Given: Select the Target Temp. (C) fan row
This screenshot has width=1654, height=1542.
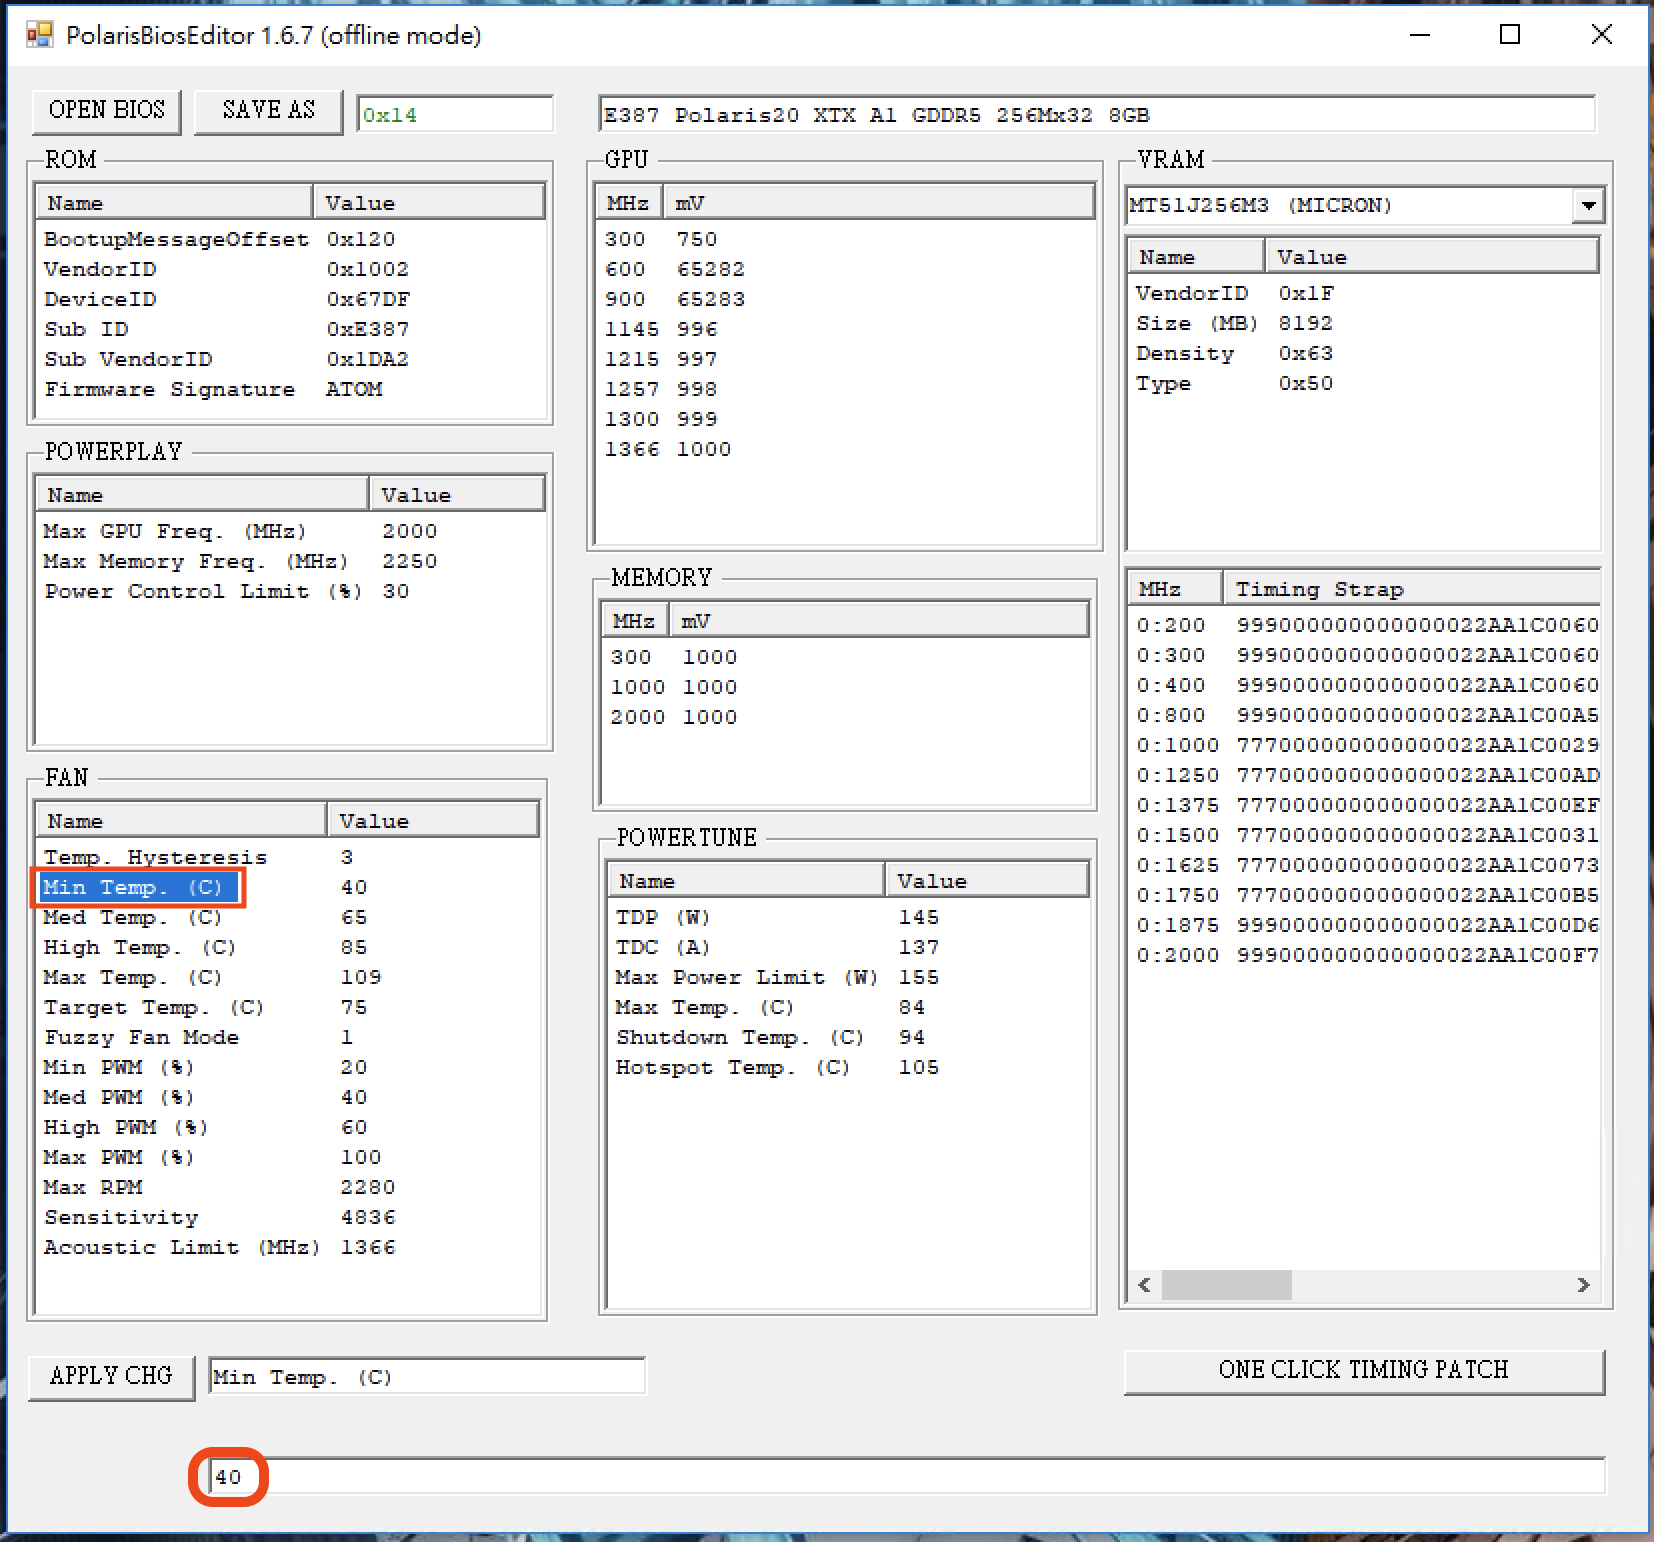Looking at the screenshot, I should (x=153, y=1007).
